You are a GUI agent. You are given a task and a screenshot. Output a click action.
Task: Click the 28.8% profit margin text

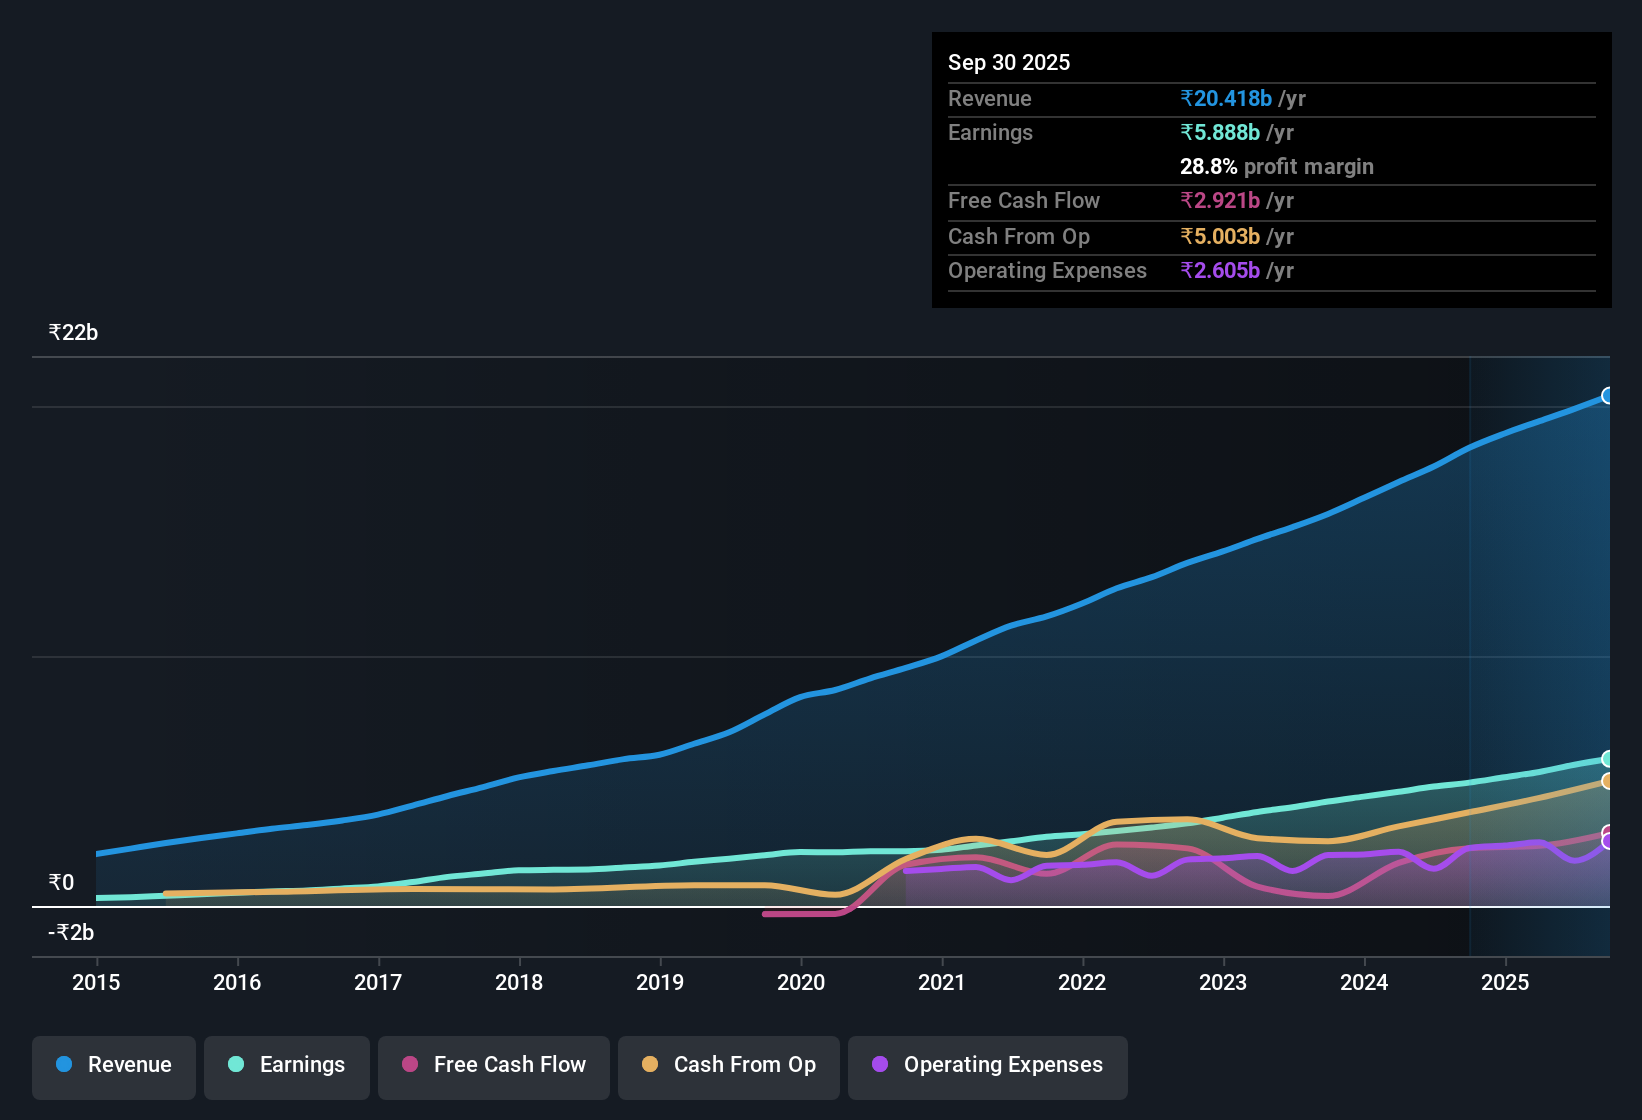(x=1276, y=166)
